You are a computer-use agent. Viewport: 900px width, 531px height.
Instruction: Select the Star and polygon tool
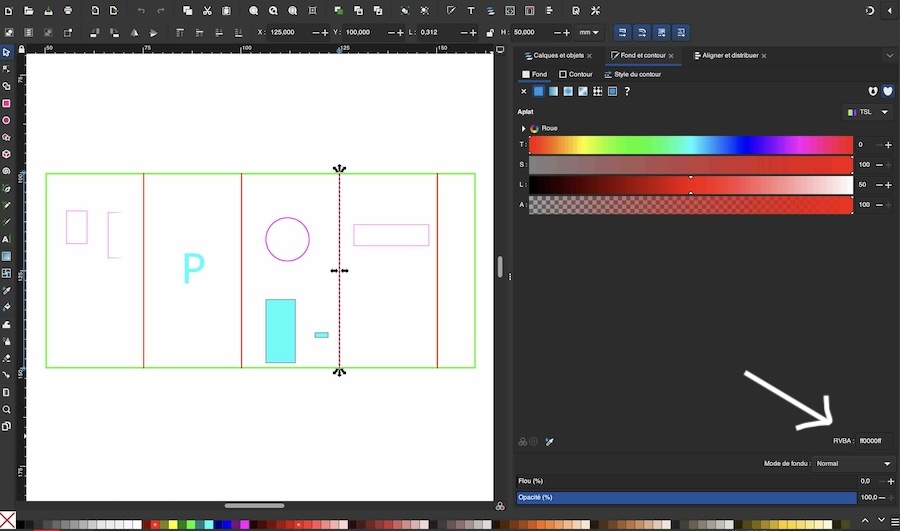[6, 137]
